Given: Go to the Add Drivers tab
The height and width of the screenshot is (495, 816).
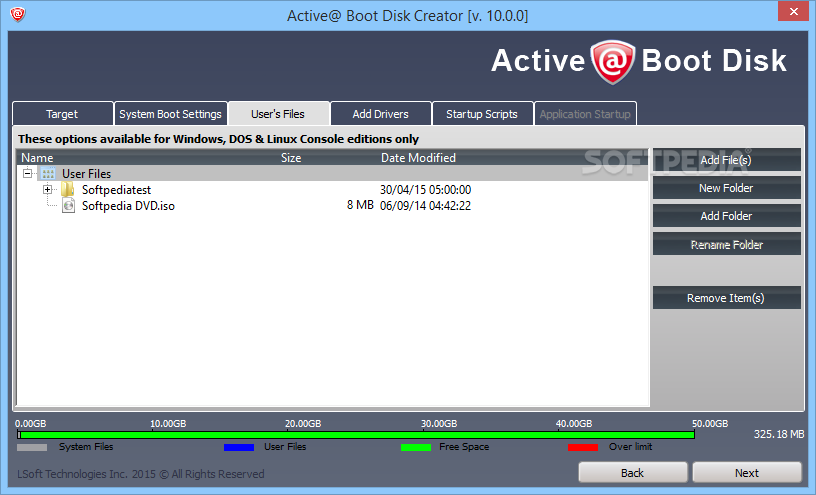Looking at the screenshot, I should 380,113.
